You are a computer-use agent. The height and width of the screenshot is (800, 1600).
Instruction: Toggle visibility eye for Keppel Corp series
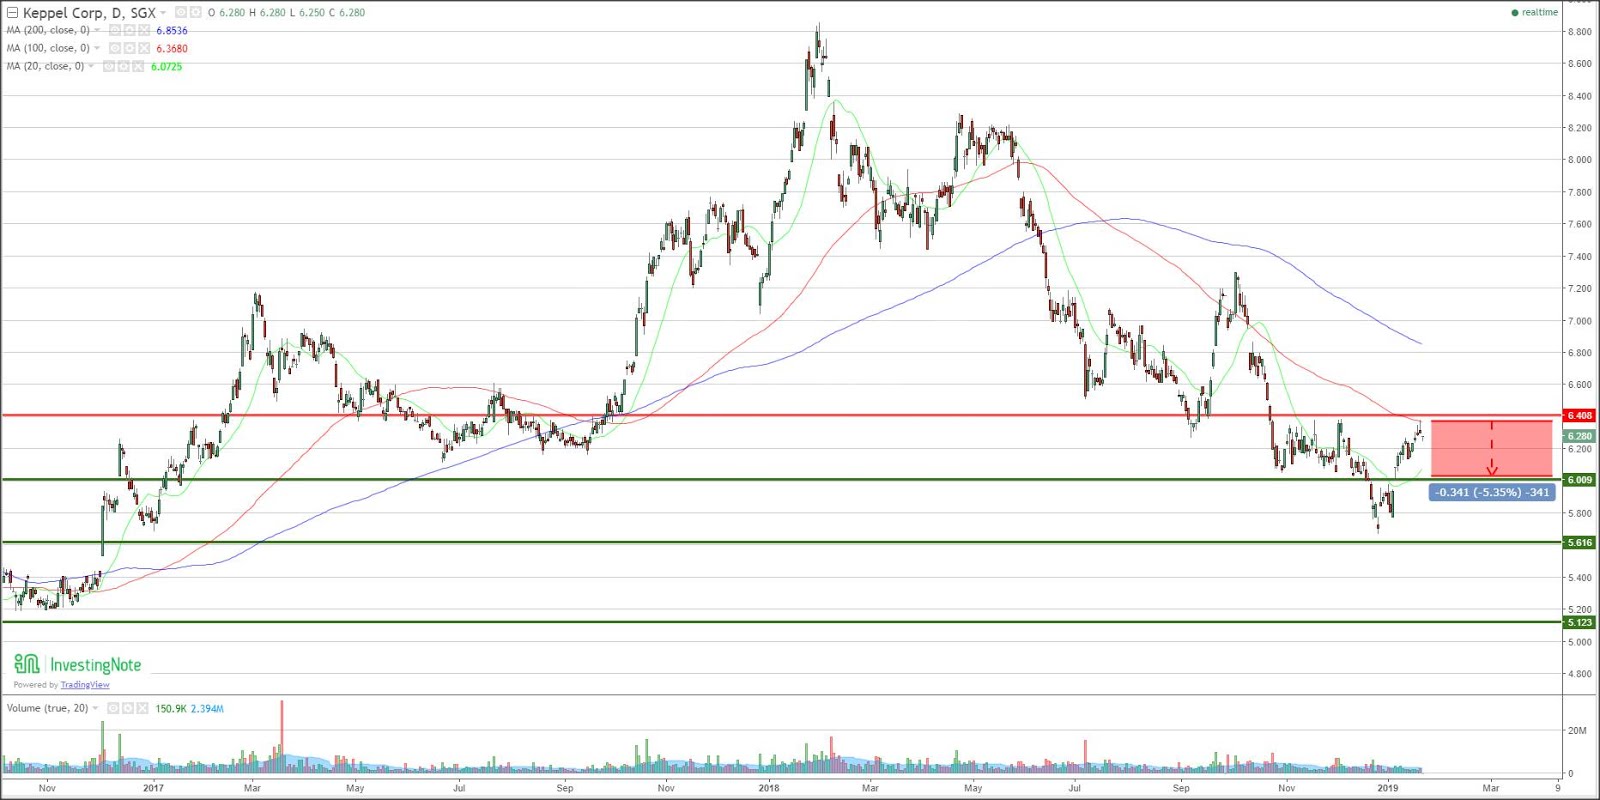click(x=181, y=12)
